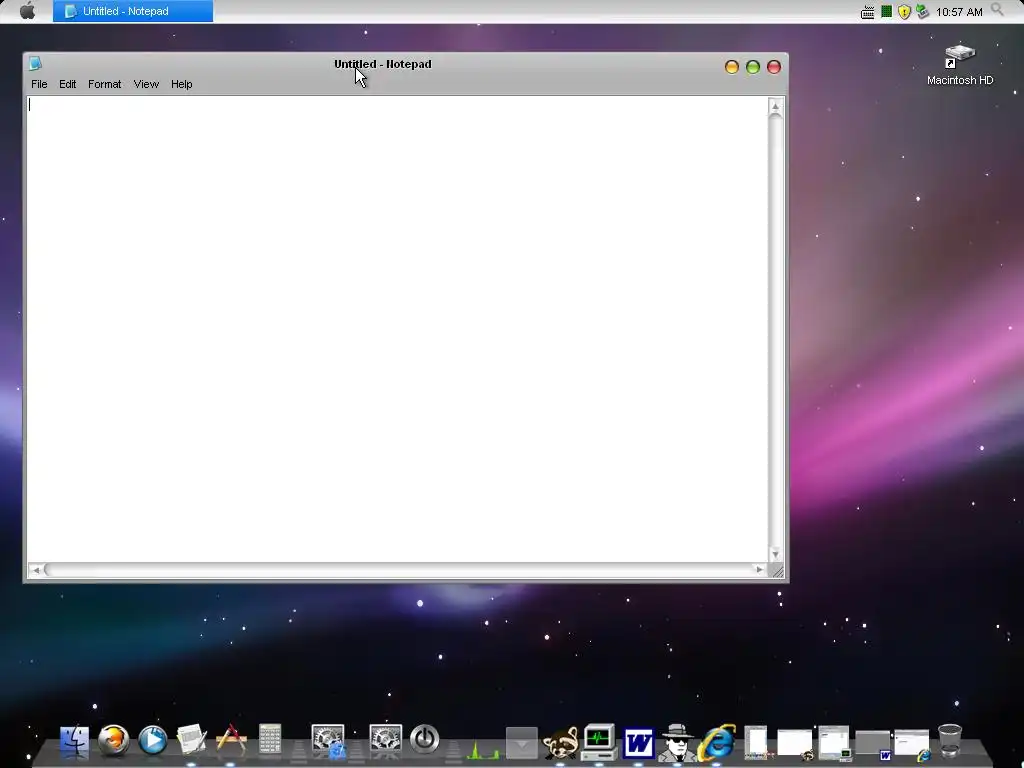
Task: Open the Applications dock icon
Action: (x=231, y=739)
